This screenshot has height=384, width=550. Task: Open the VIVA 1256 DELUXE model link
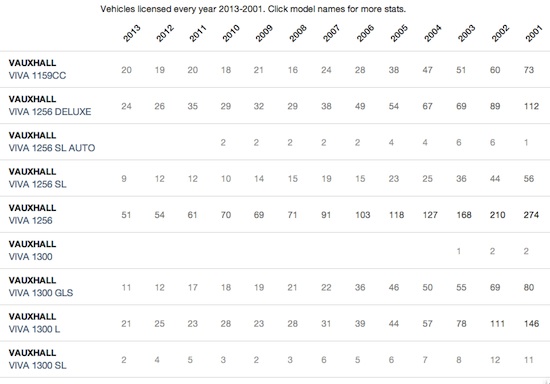(50, 112)
